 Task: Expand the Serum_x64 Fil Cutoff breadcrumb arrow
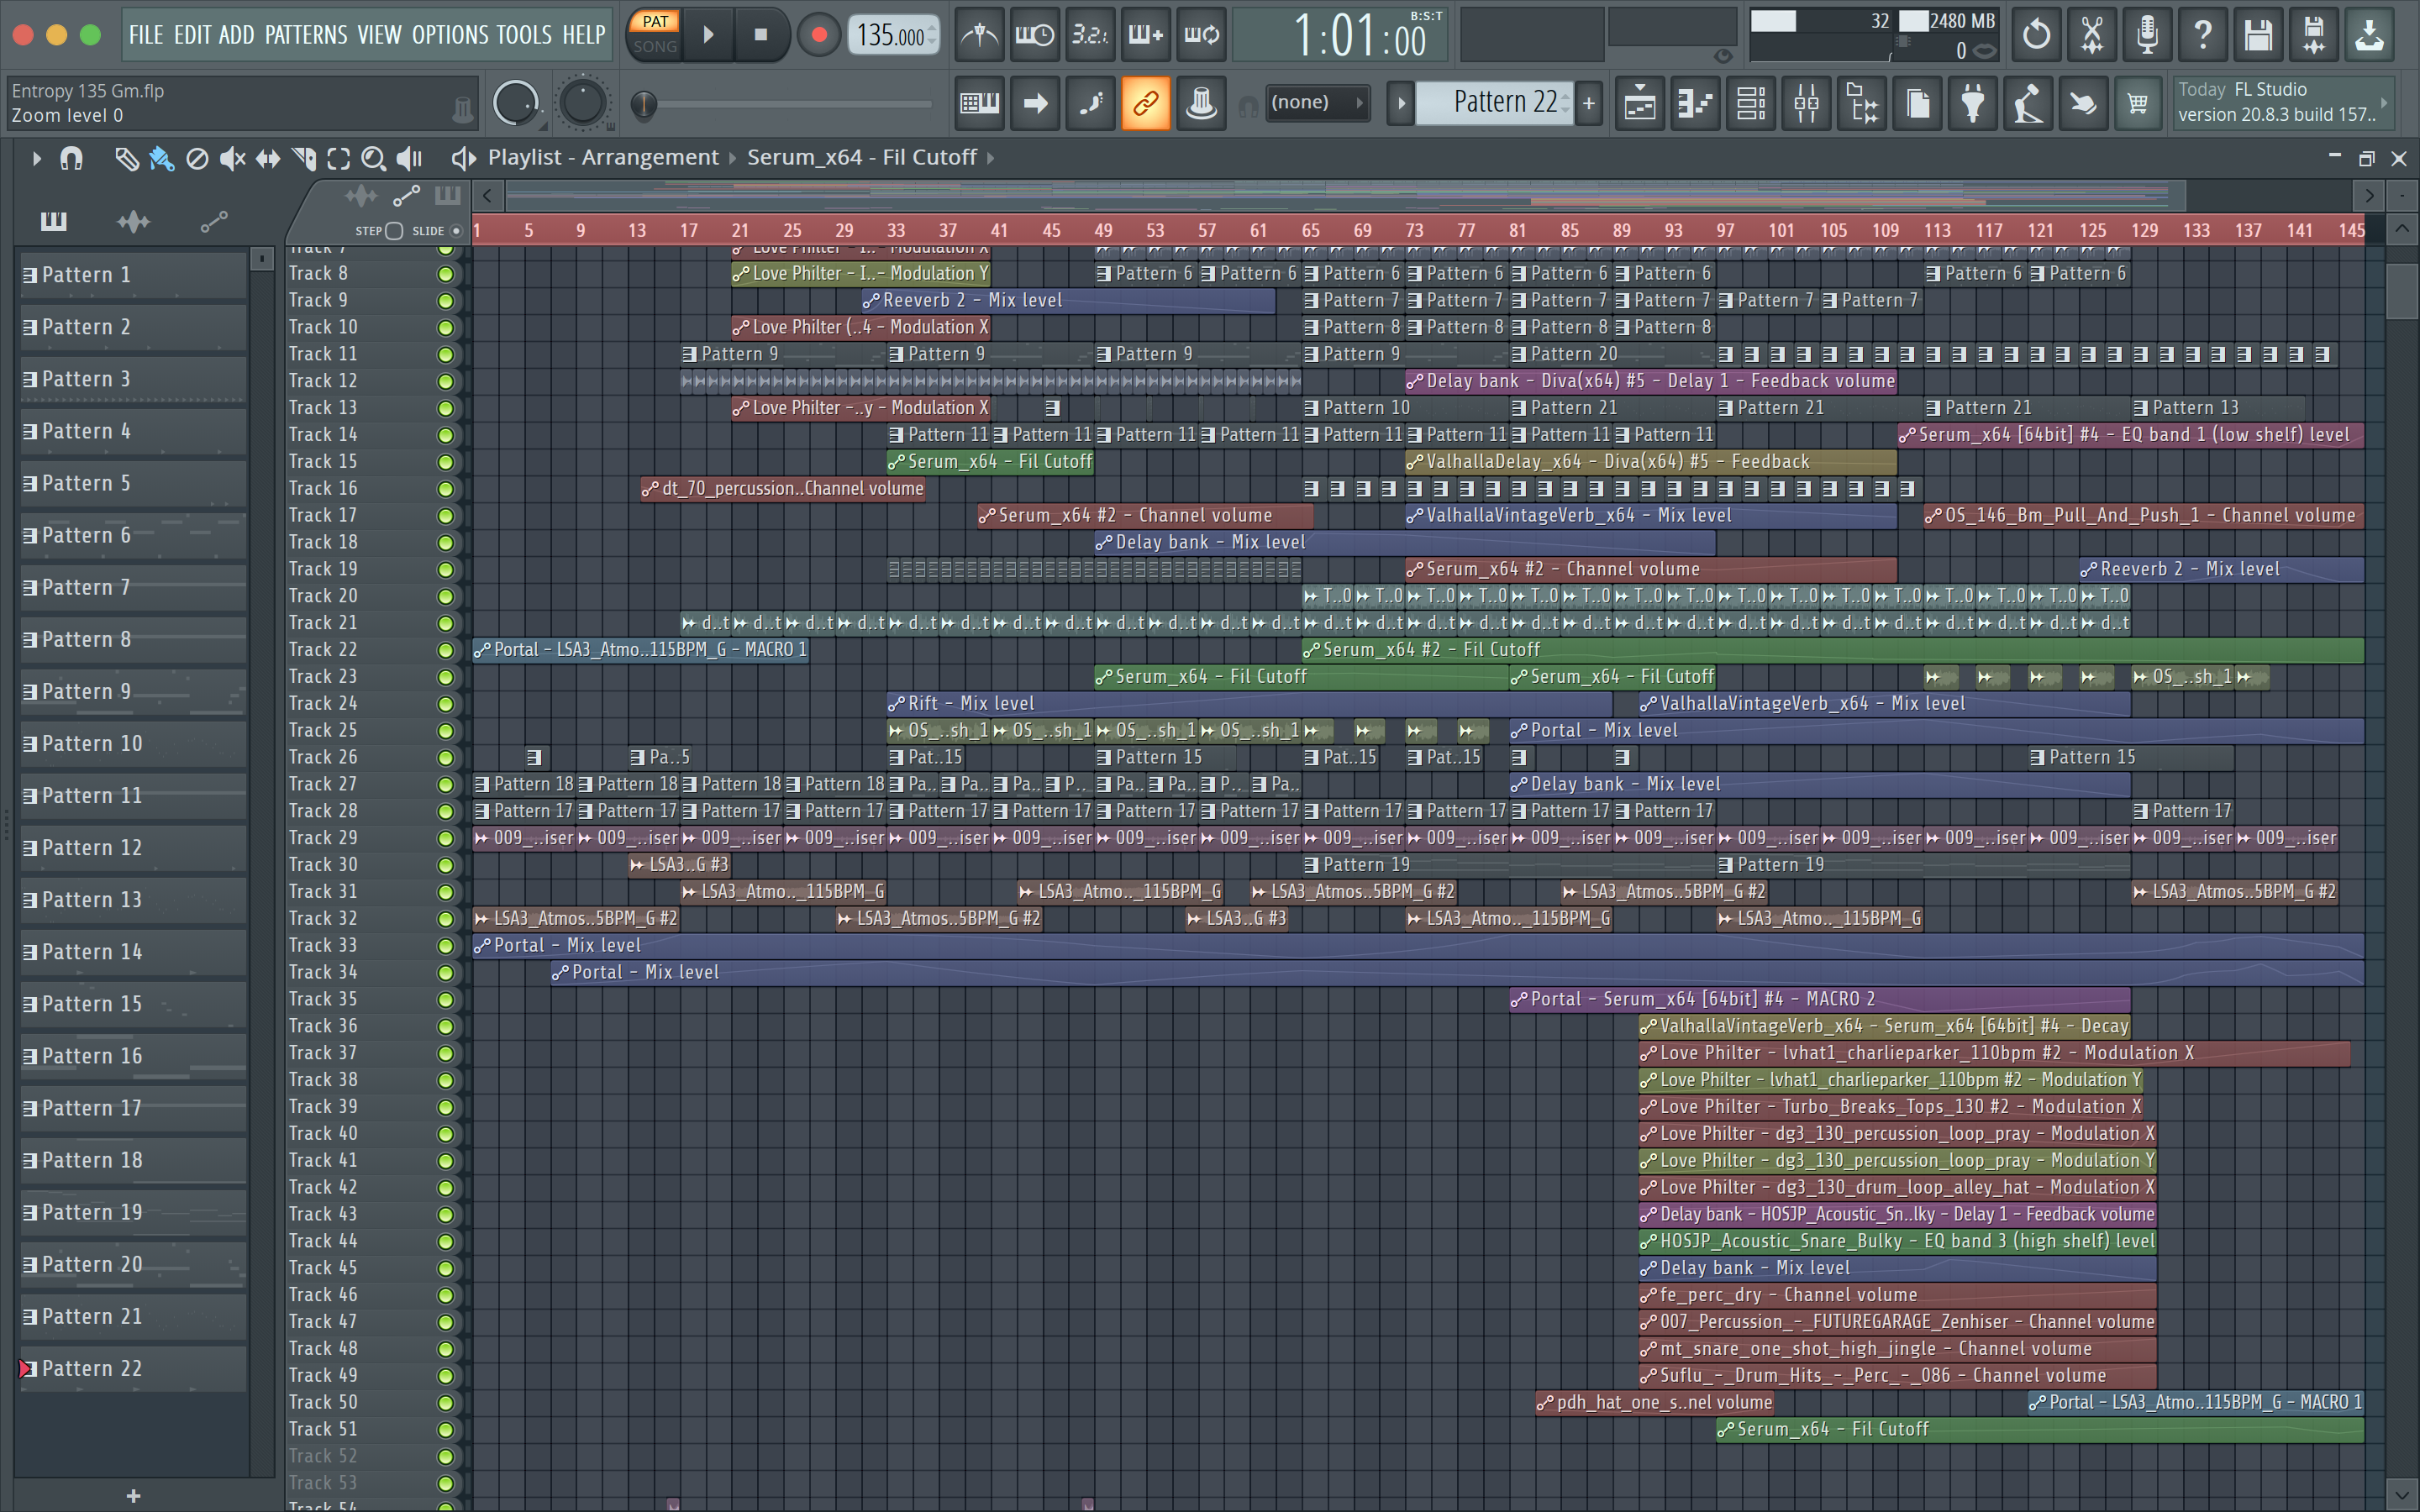click(x=991, y=158)
